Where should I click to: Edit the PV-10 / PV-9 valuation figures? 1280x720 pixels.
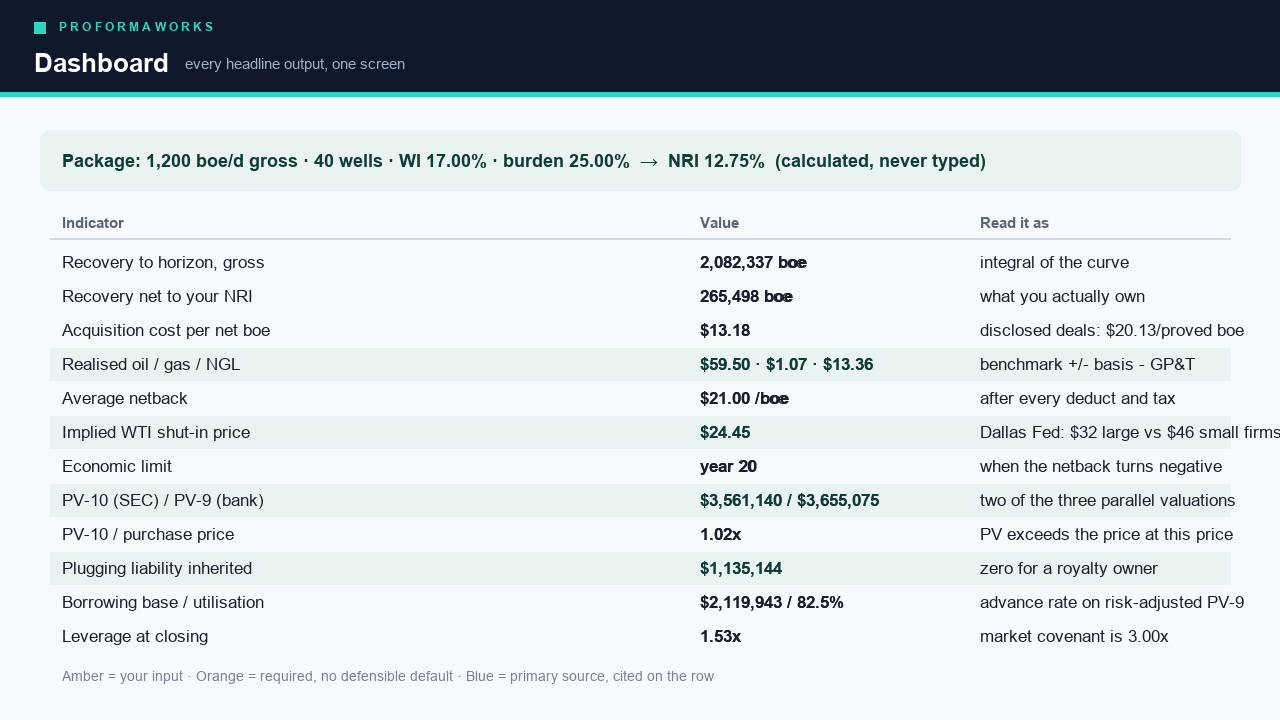coord(790,500)
